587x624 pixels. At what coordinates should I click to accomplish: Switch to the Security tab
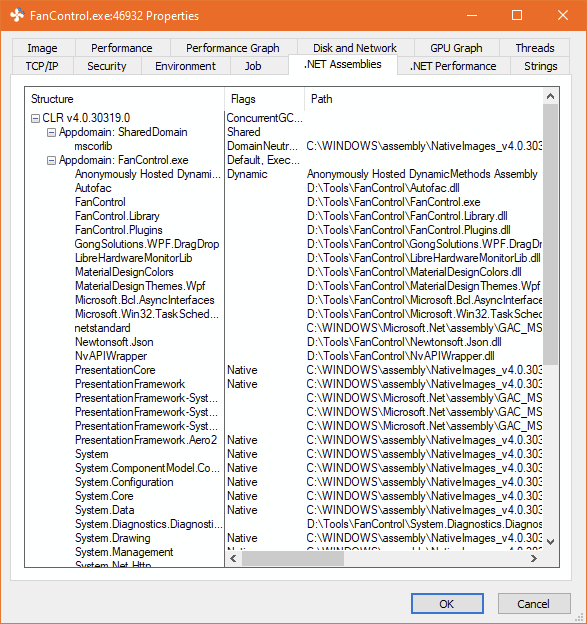tap(107, 66)
